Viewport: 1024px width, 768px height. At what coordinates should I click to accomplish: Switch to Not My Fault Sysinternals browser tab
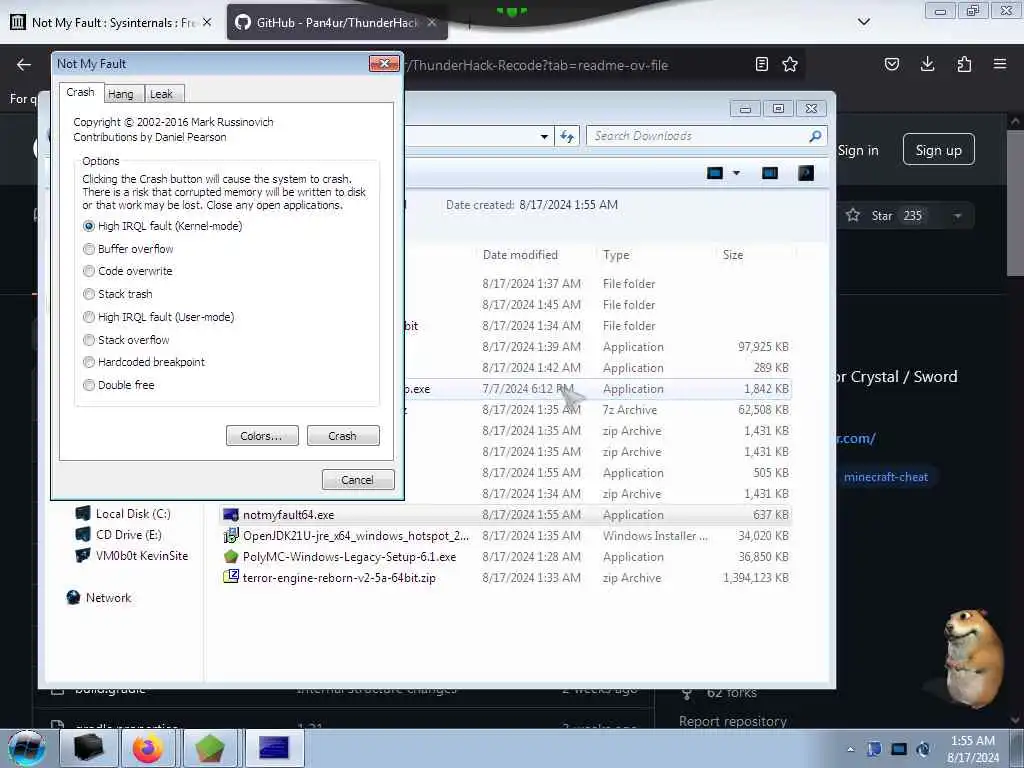112,22
